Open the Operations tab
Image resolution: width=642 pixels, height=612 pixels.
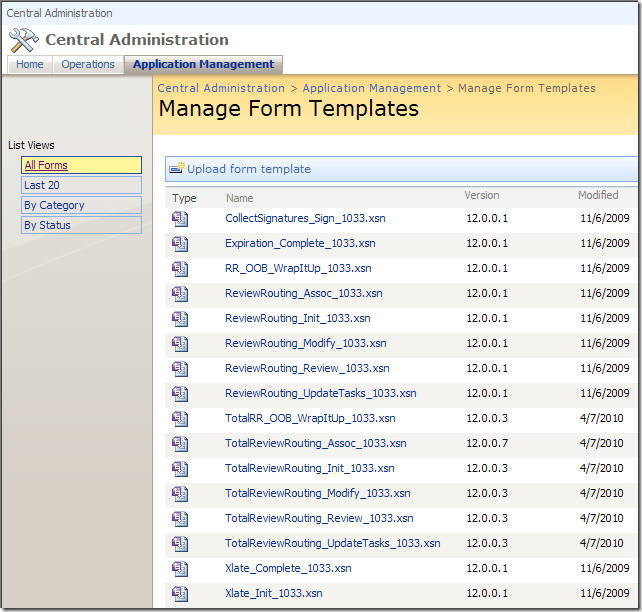[88, 64]
